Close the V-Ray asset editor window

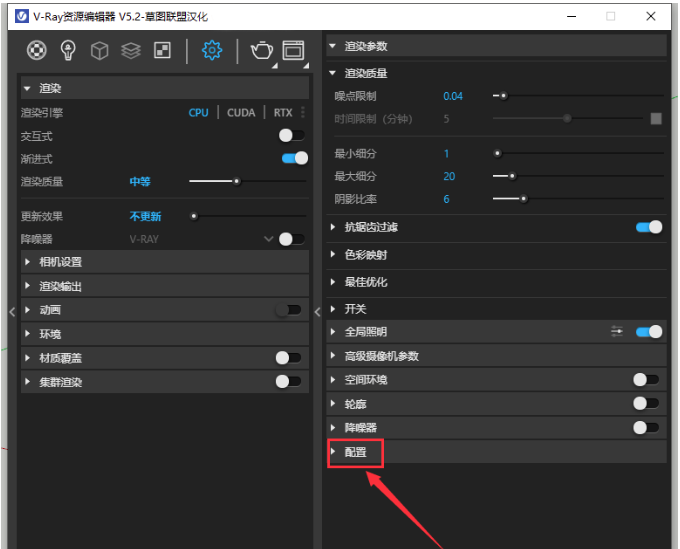click(x=651, y=16)
